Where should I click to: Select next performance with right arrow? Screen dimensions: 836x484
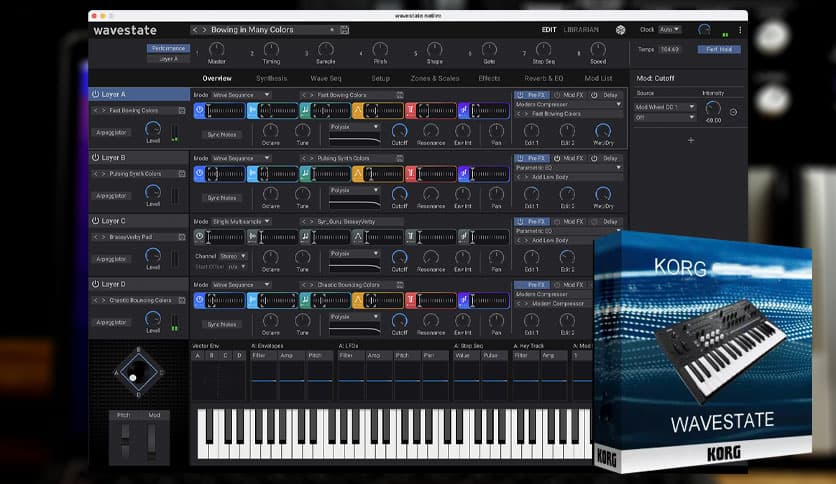[204, 30]
